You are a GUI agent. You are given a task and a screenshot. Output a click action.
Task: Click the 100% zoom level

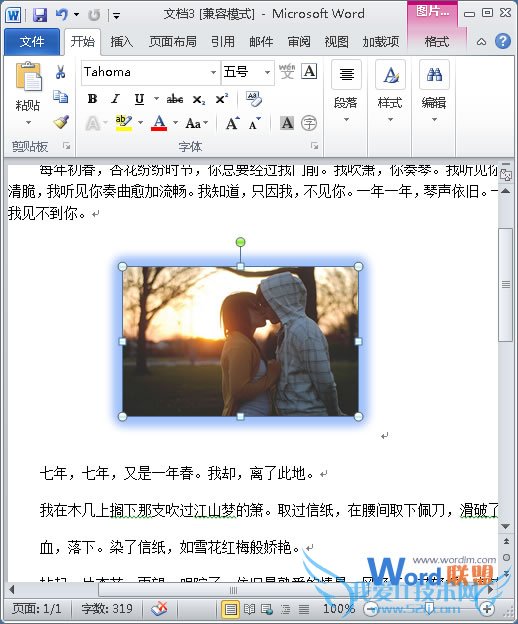coord(339,608)
